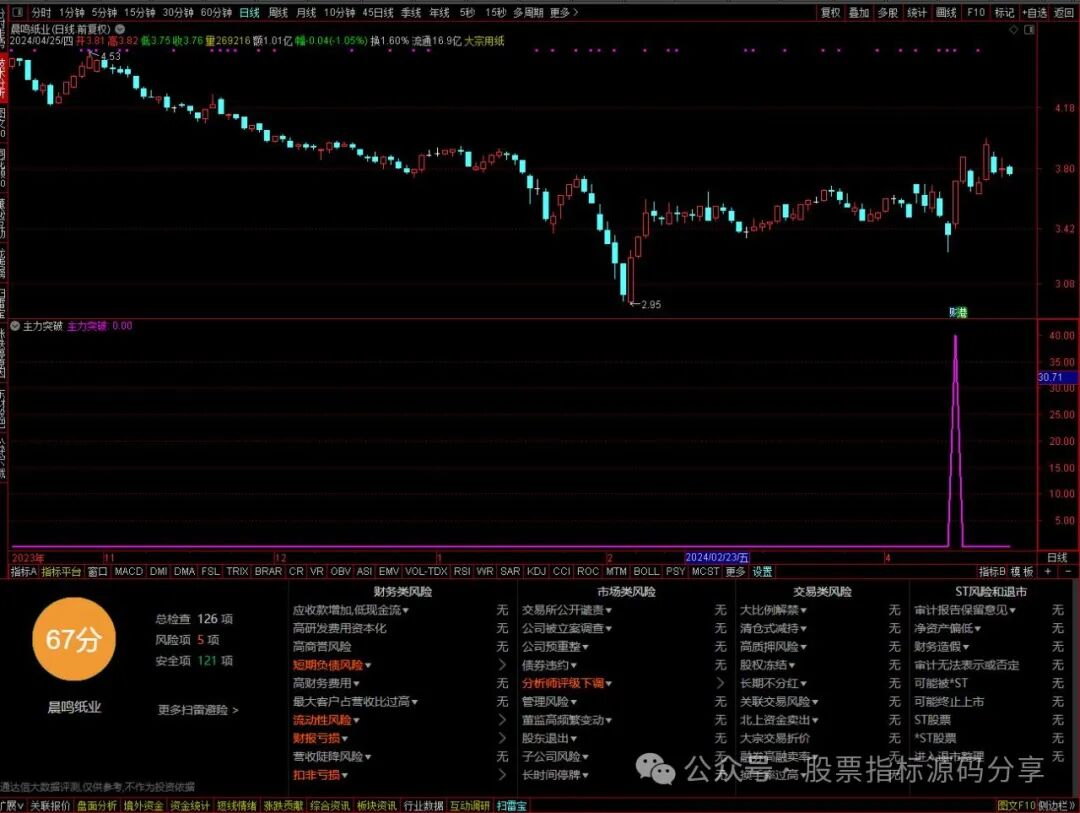
Task: Switch to the 5分钟 timeframe
Action: tap(104, 12)
